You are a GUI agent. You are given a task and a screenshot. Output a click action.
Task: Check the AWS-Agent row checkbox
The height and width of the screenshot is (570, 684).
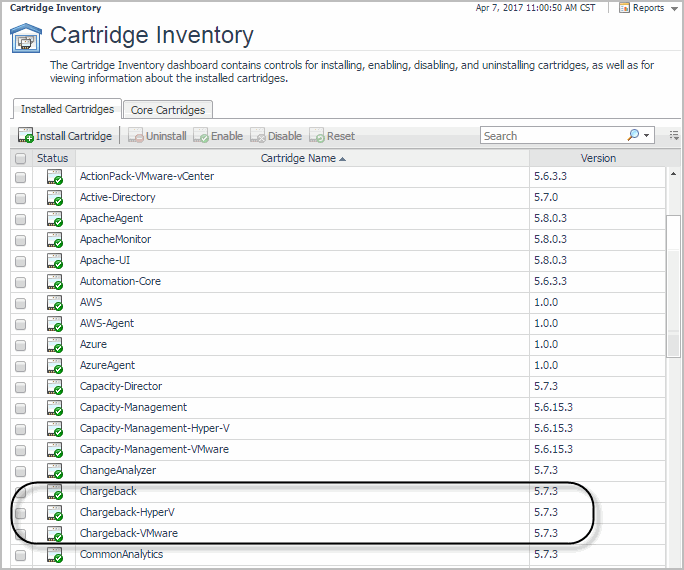pyautogui.click(x=21, y=324)
